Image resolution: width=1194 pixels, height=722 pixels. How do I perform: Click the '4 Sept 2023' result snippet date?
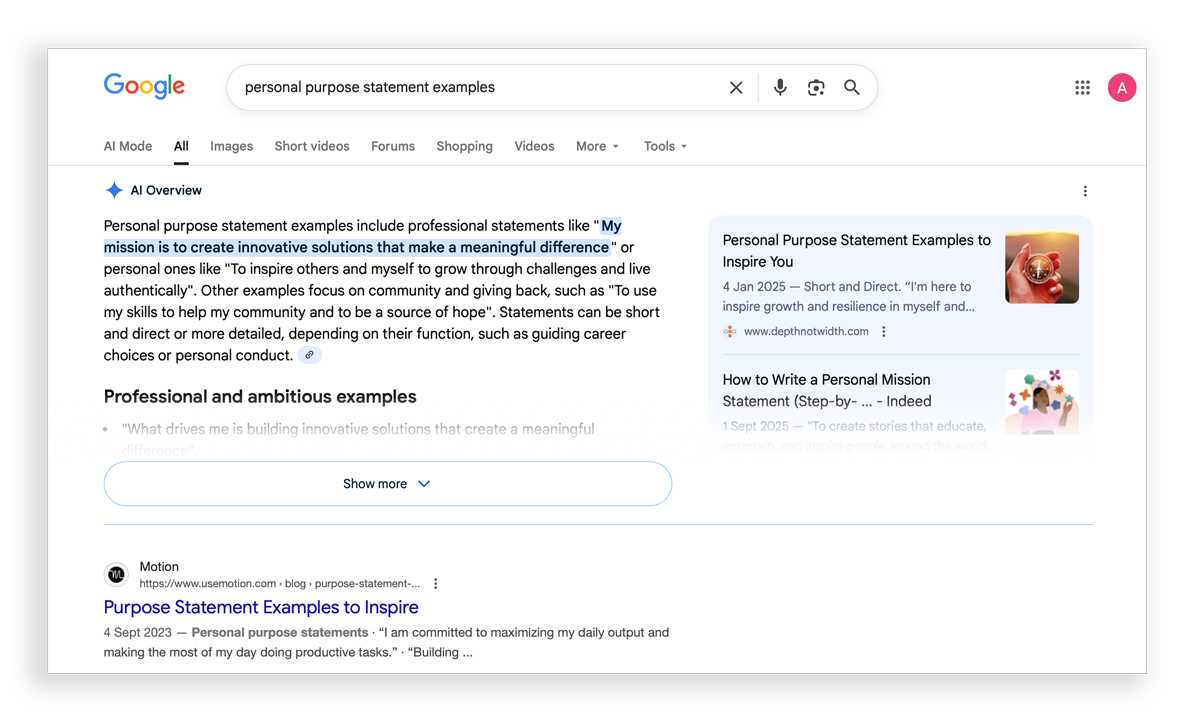138,632
